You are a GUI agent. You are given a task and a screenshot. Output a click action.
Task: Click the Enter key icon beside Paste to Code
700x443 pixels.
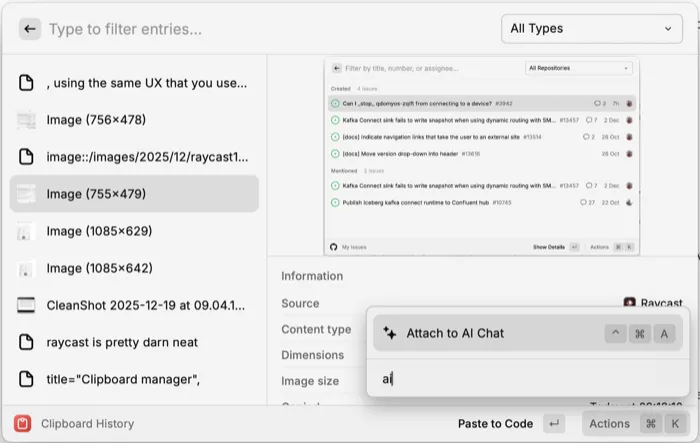[x=553, y=423]
